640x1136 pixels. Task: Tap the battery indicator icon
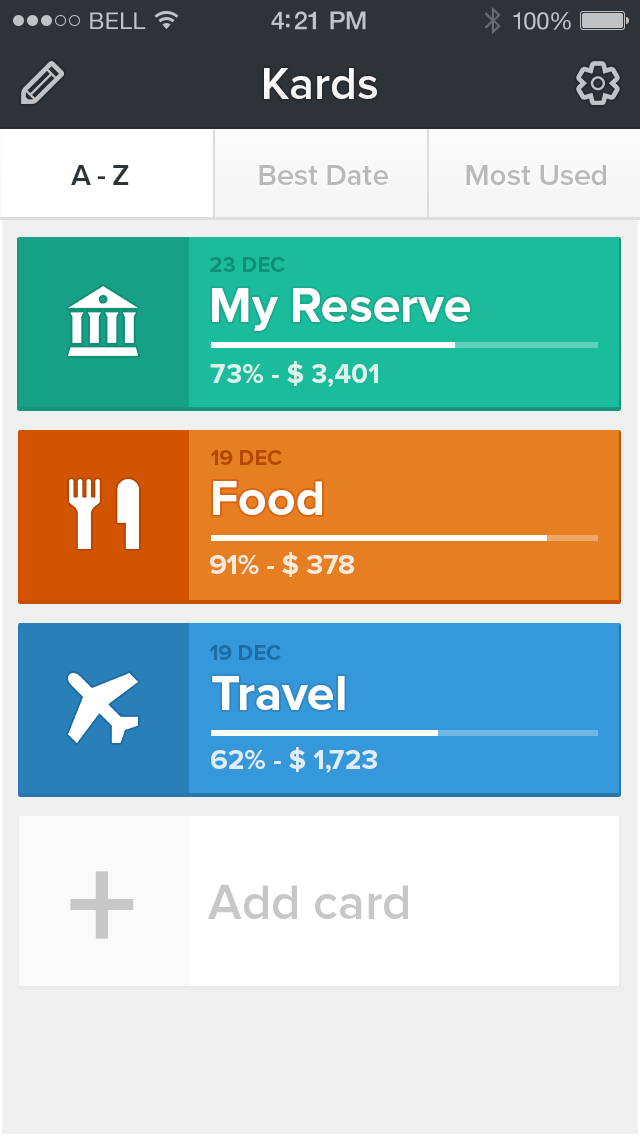604,21
